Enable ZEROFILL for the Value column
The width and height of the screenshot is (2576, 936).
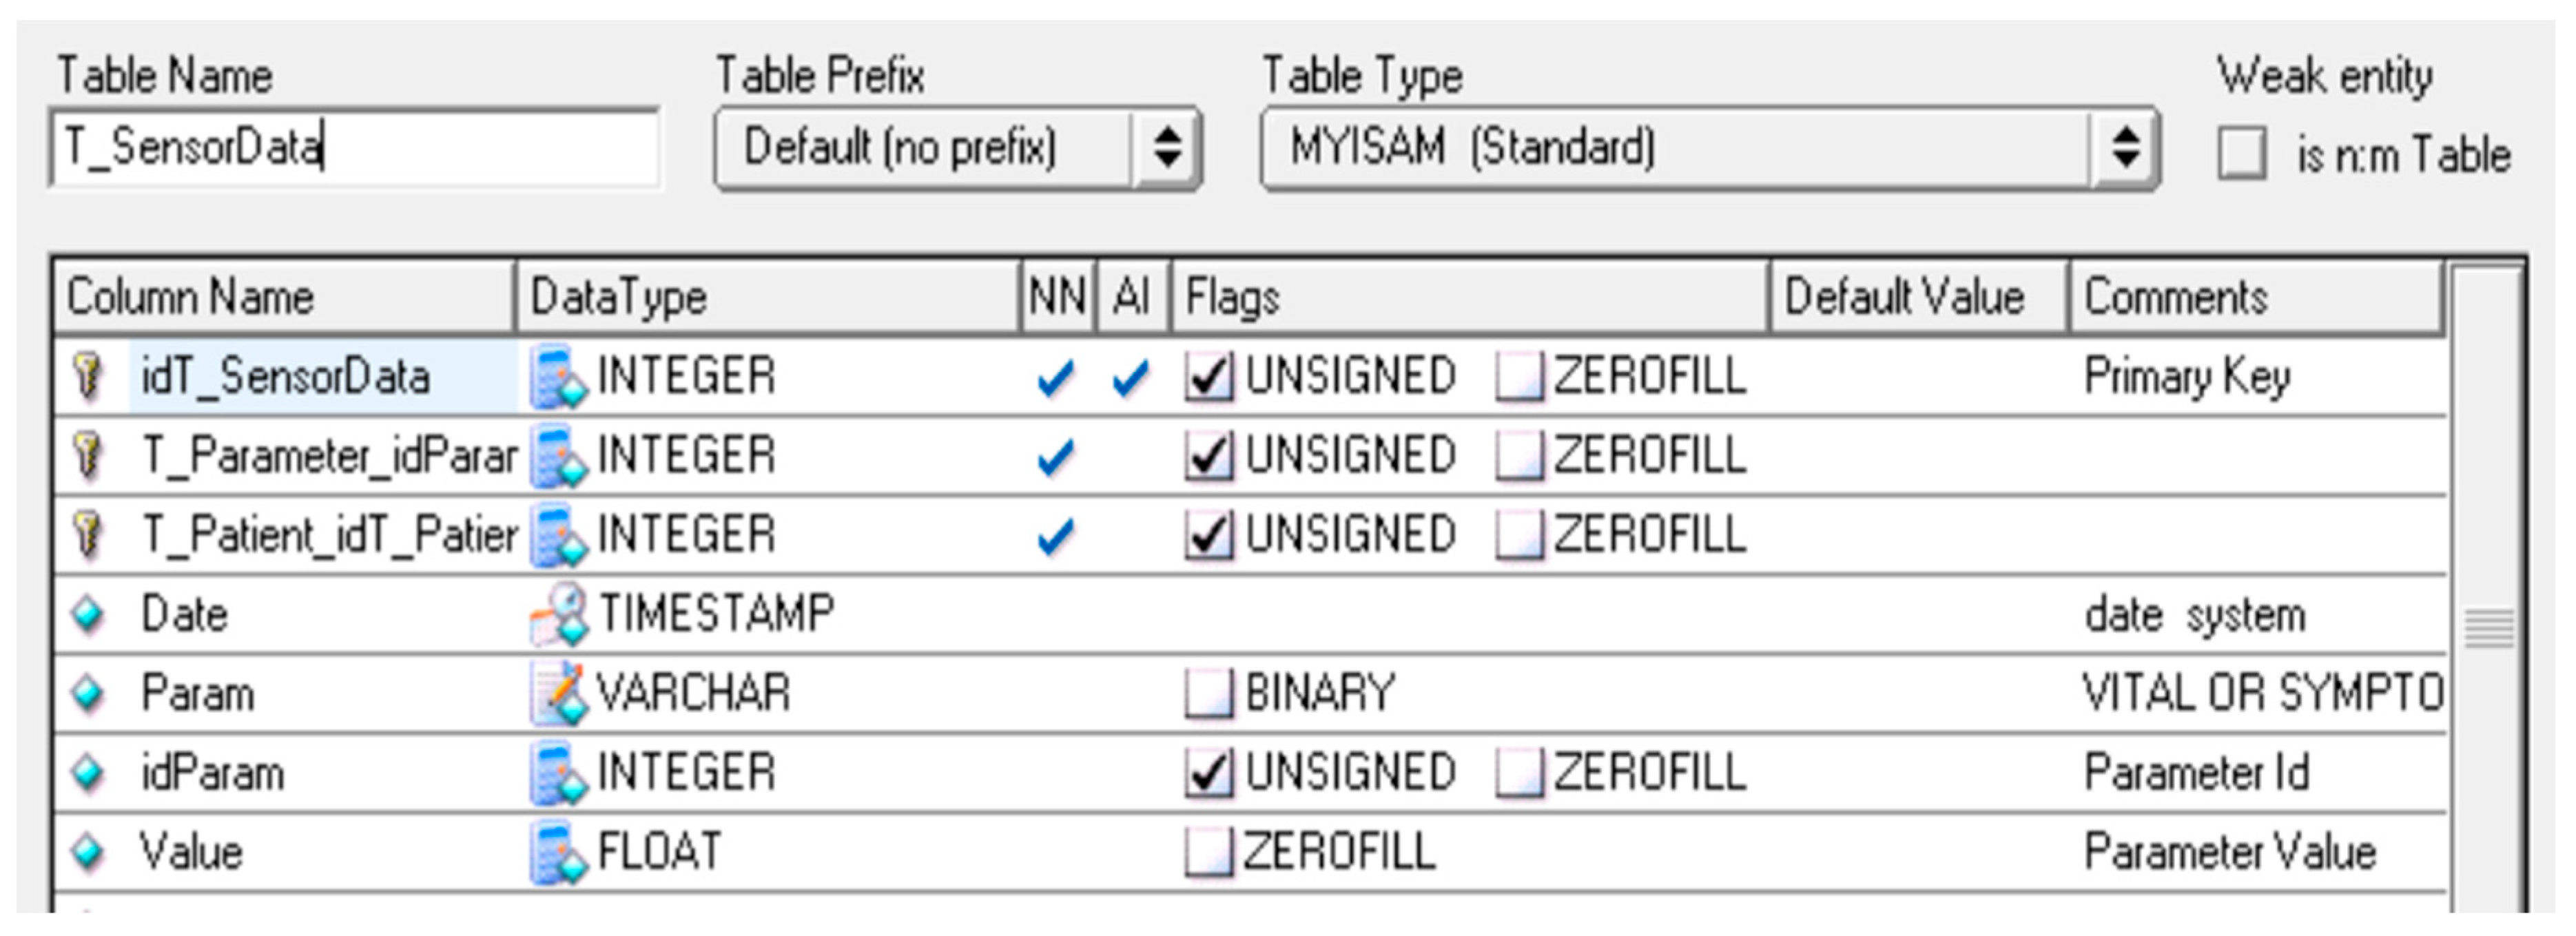(x=1209, y=852)
